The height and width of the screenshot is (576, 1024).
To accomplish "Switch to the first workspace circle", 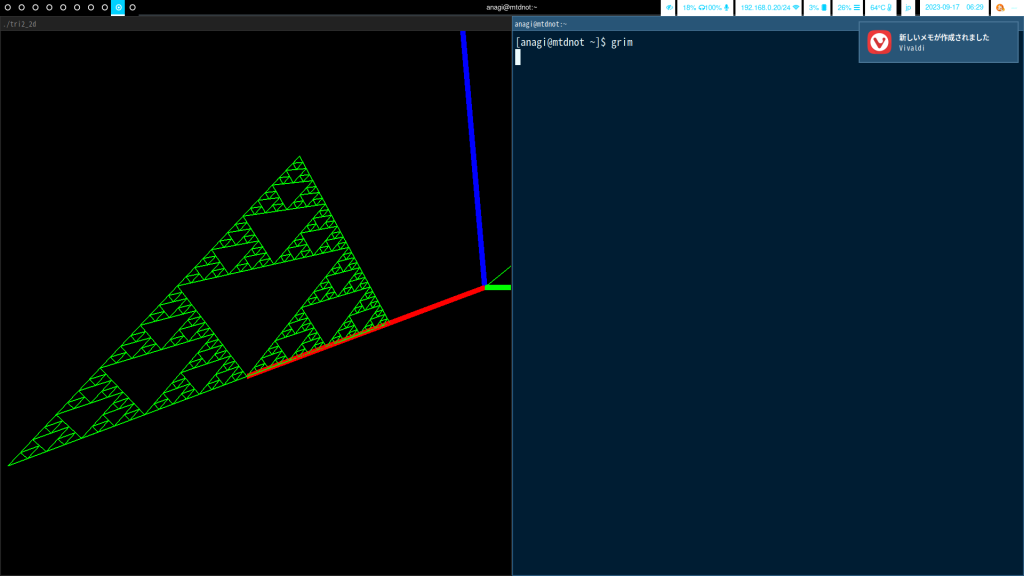I will 8,7.
